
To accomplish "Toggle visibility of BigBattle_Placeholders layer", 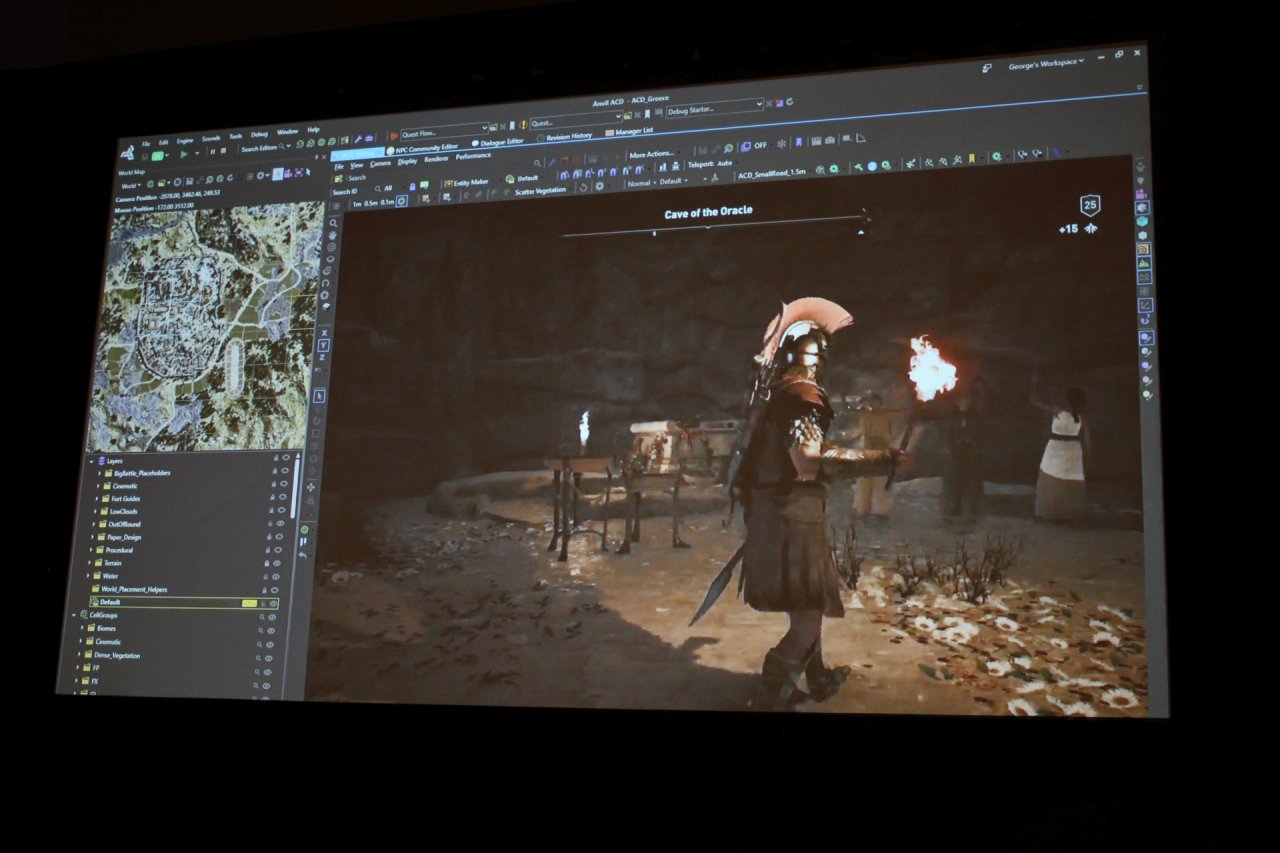I will pos(285,470).
